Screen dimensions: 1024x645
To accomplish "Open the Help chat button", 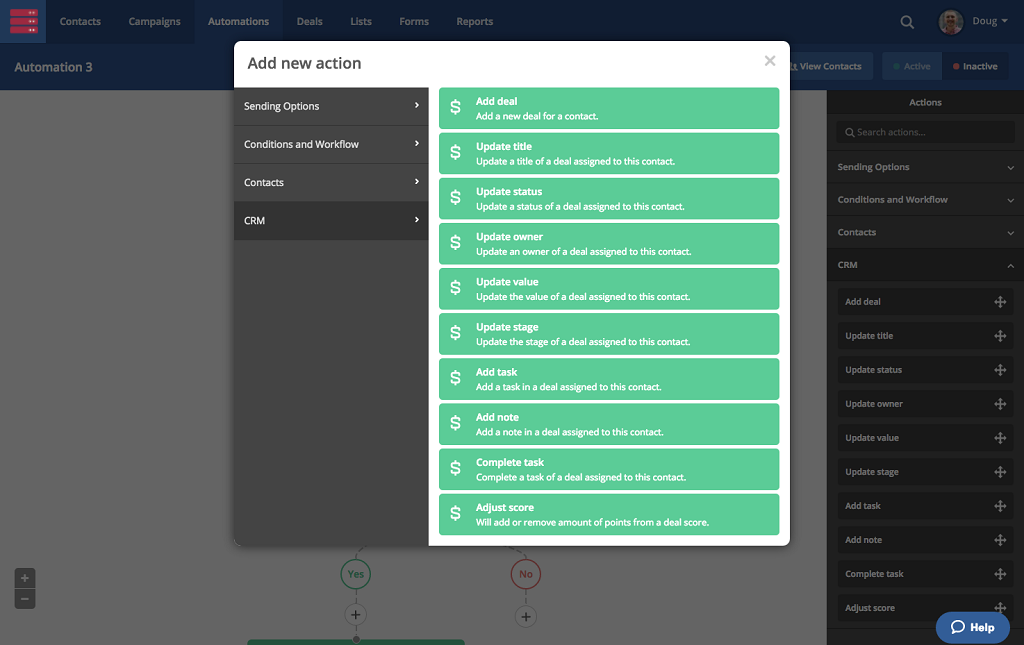I will click(x=973, y=627).
